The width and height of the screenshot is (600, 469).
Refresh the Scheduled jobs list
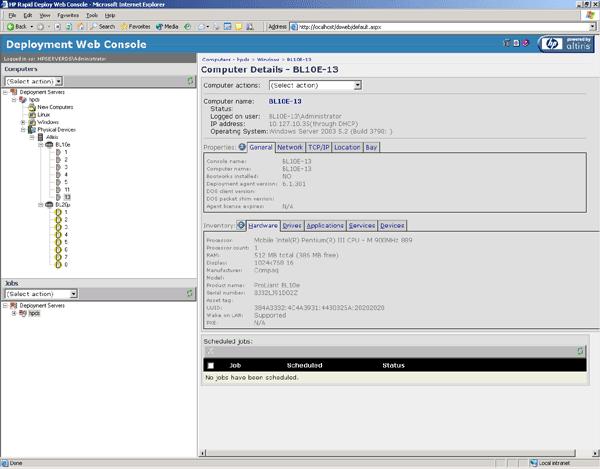point(580,351)
